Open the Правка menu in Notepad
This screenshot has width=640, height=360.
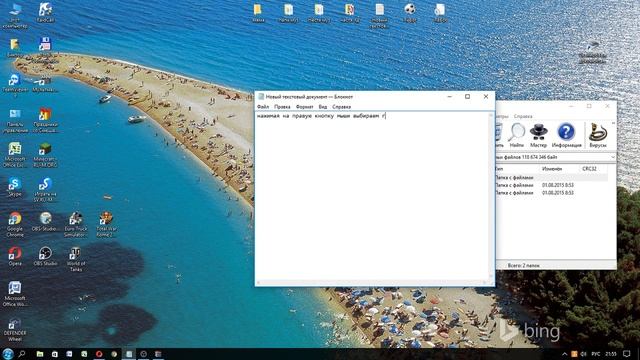282,107
